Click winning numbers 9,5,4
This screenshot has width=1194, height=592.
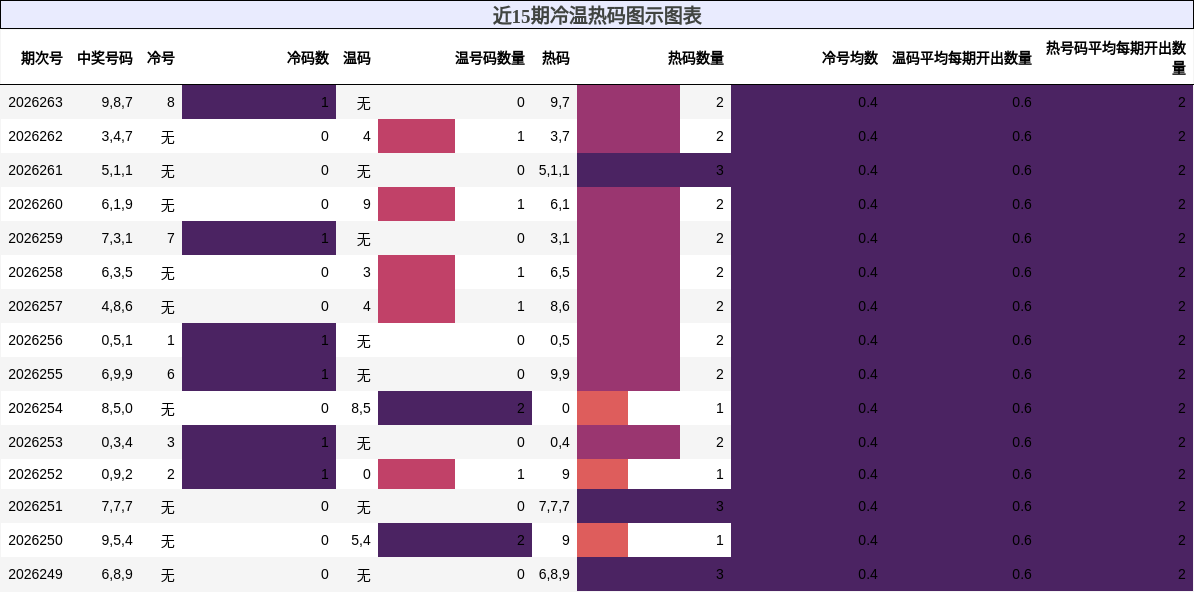[x=117, y=540]
